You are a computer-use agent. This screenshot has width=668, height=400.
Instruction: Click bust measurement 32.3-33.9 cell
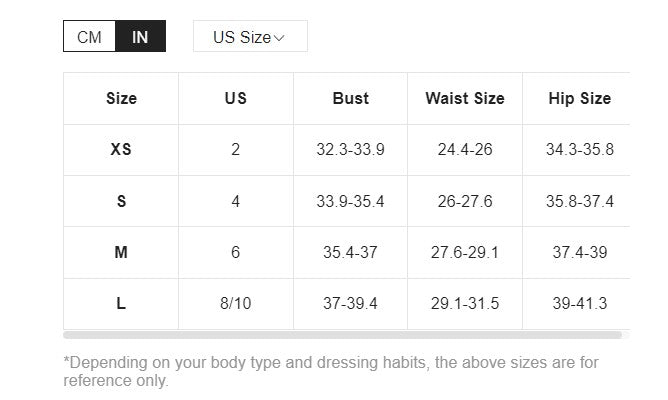click(x=350, y=150)
